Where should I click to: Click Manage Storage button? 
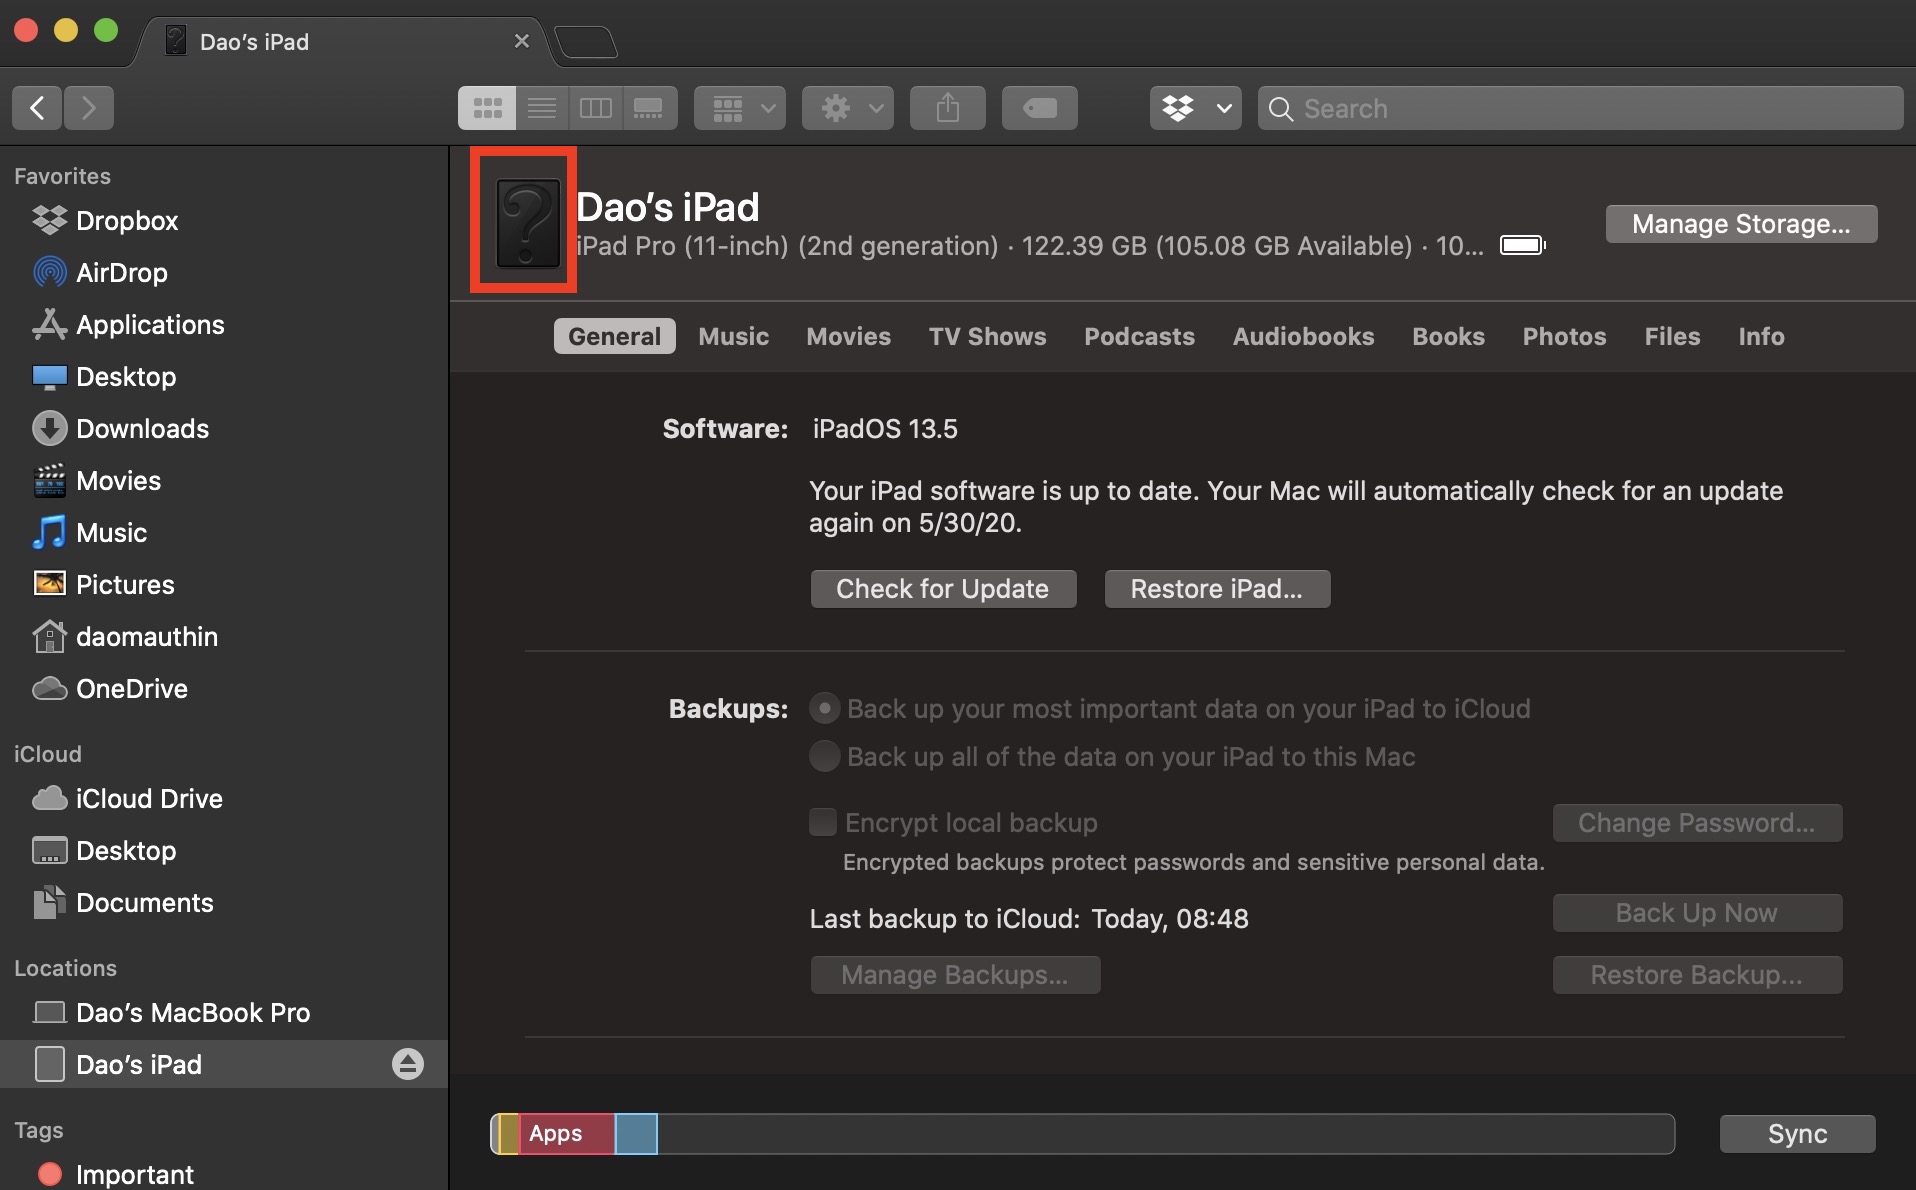point(1741,224)
